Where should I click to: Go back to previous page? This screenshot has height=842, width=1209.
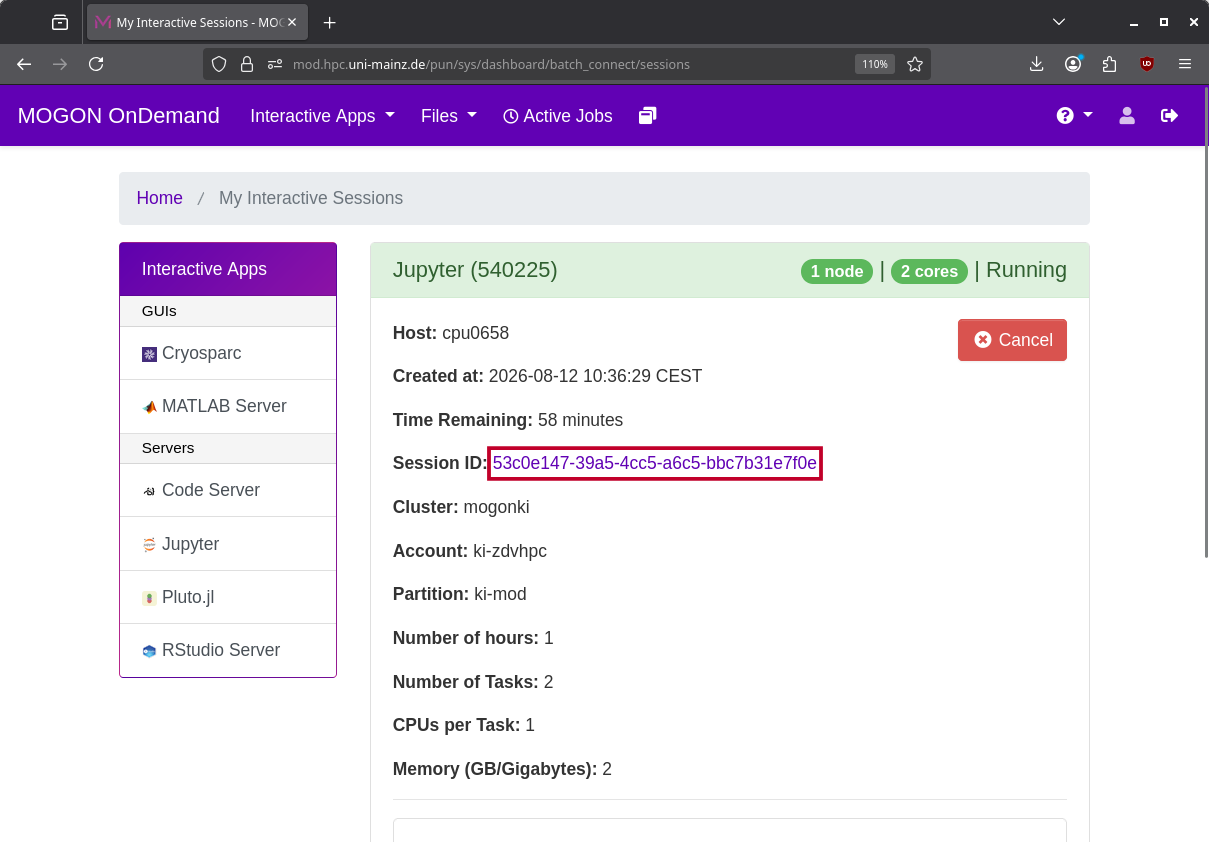[x=24, y=64]
